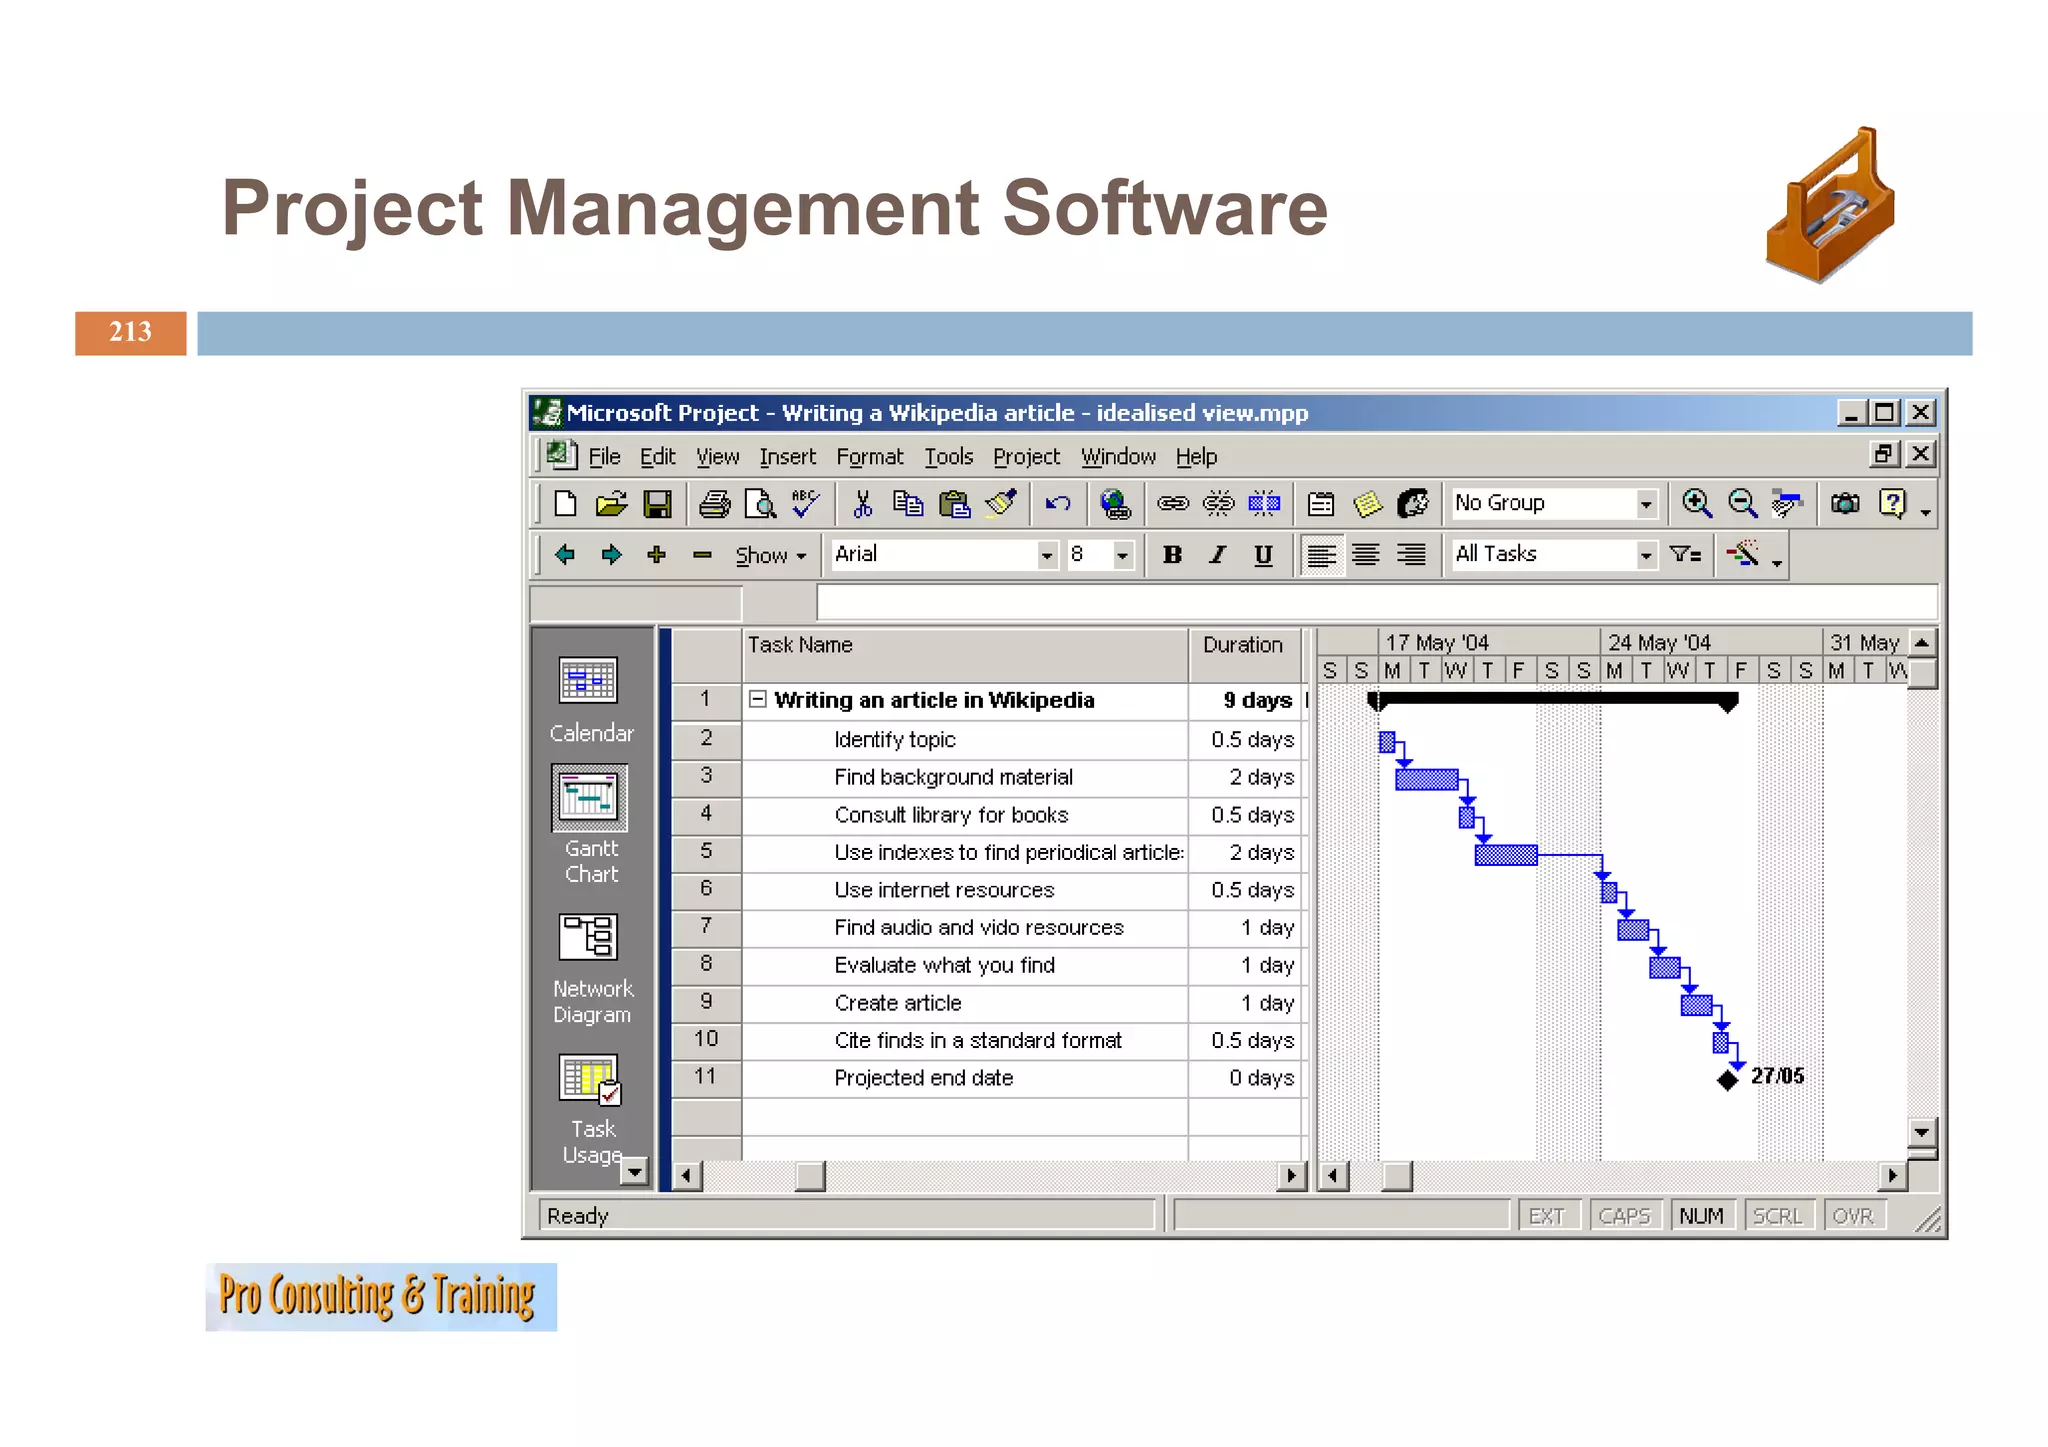Link the selected tasks

(1172, 503)
